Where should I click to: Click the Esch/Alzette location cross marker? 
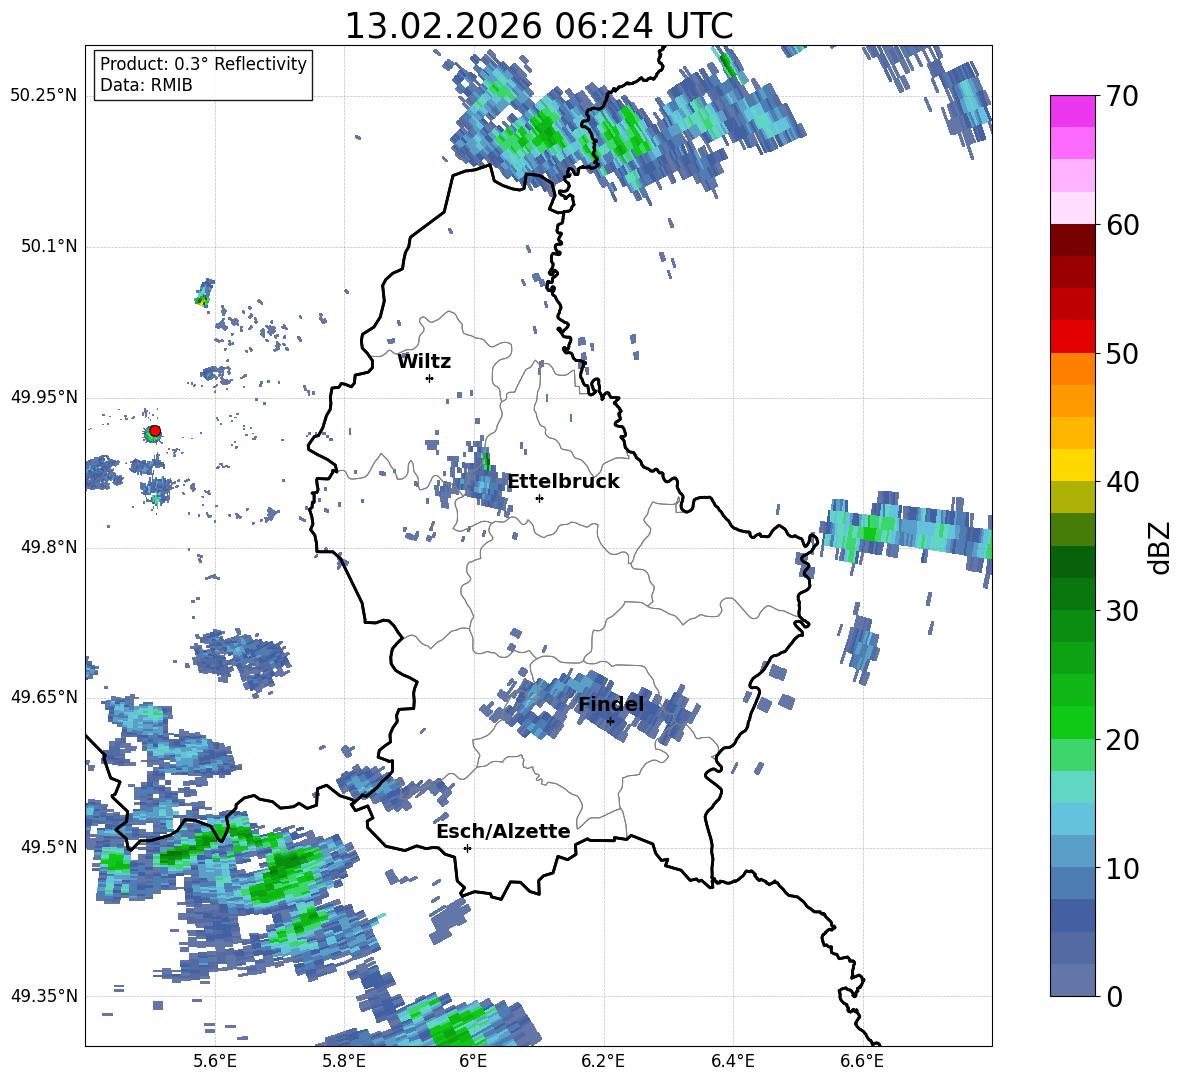tap(467, 848)
